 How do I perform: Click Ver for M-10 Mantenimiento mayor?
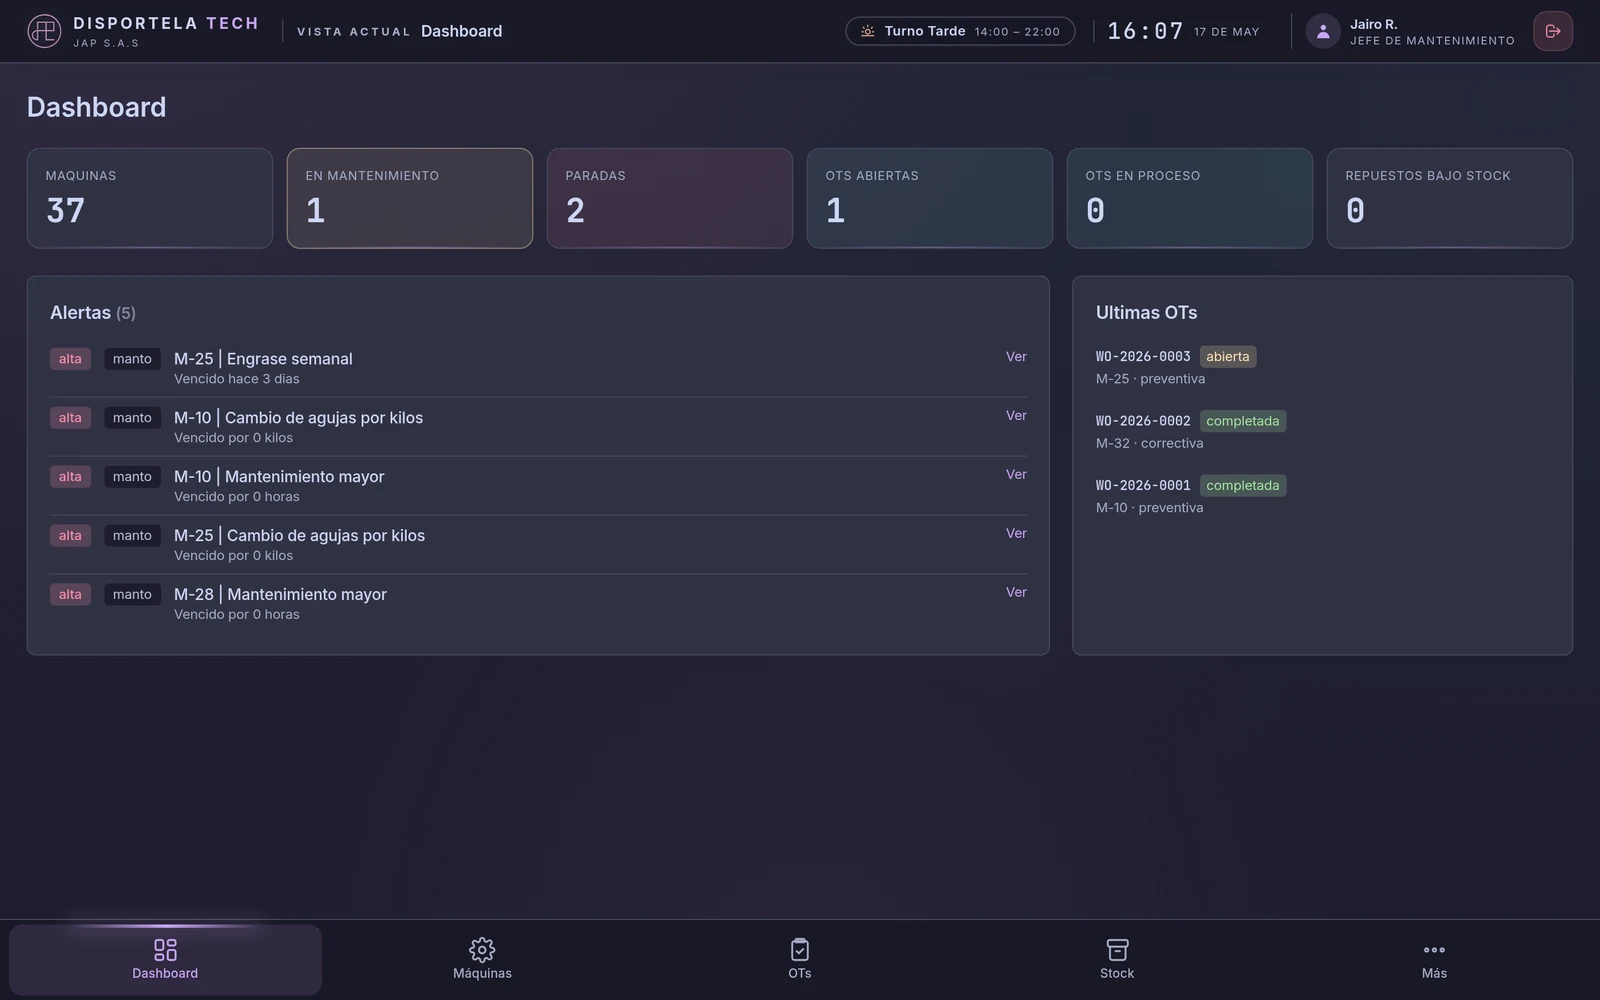(x=1016, y=474)
